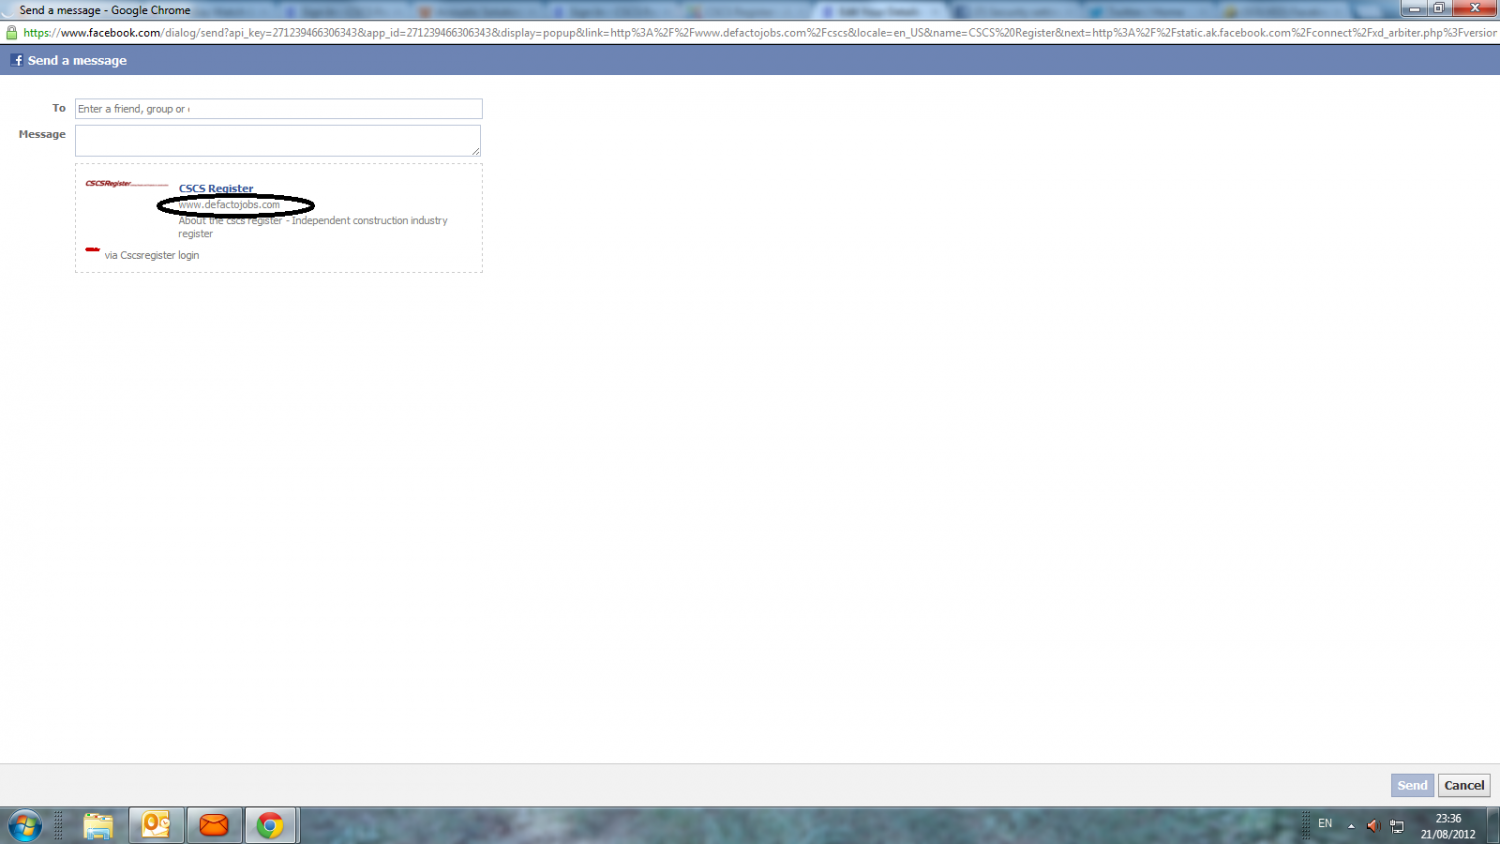Click the CSCSRegister logo thumbnail
The height and width of the screenshot is (844, 1500).
[126, 184]
